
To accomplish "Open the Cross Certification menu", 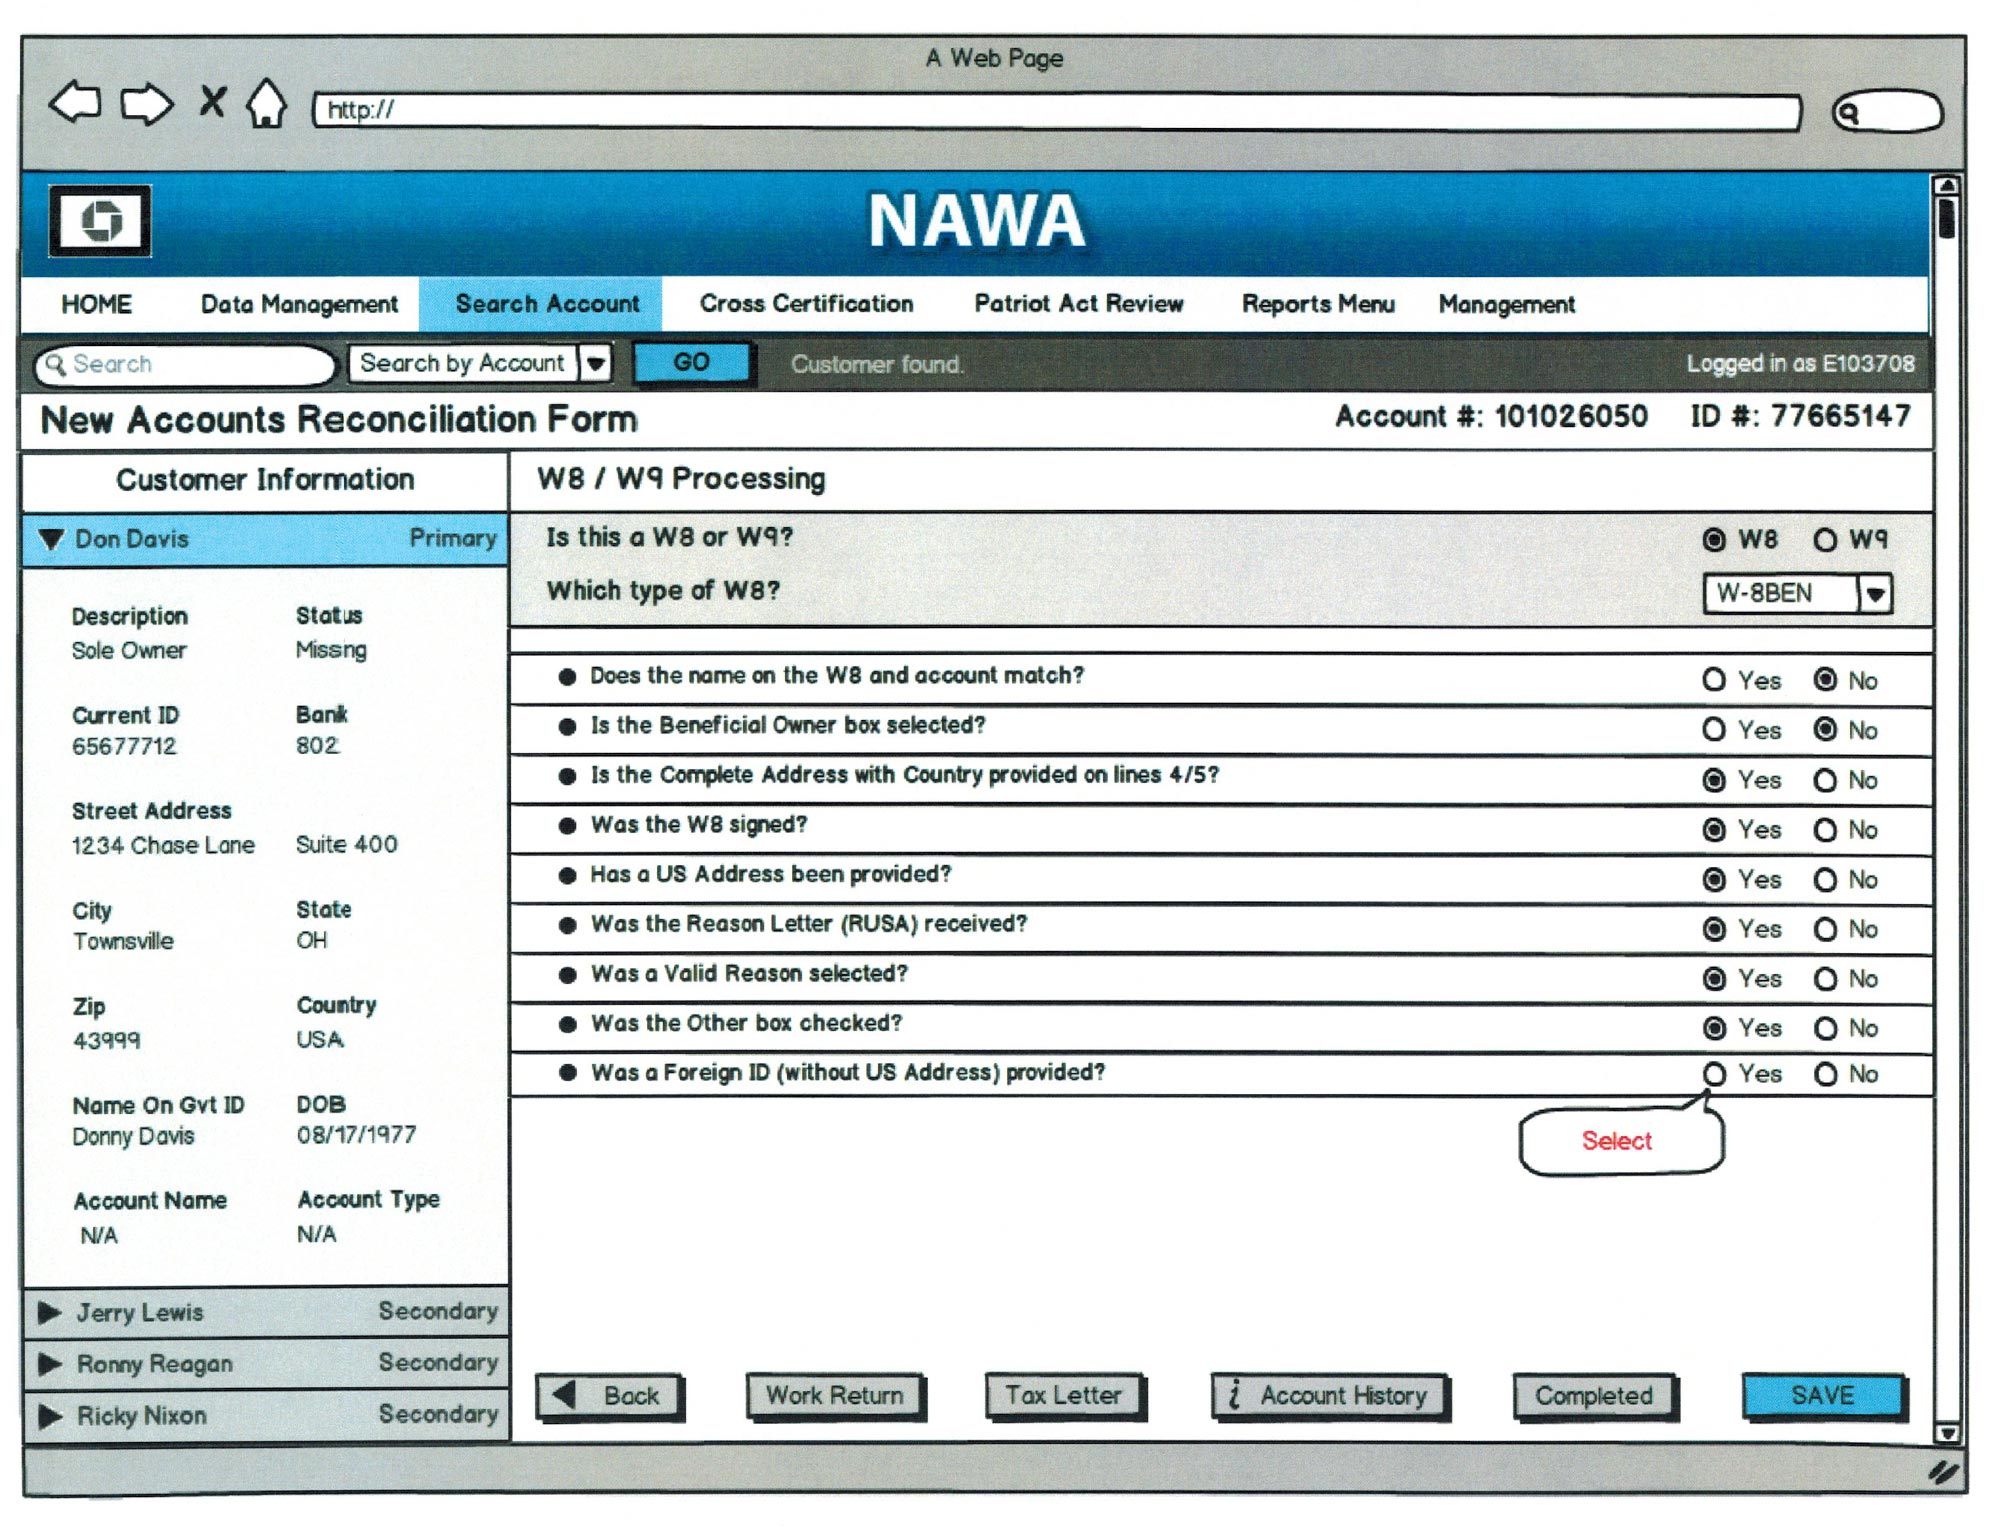I will pos(806,304).
